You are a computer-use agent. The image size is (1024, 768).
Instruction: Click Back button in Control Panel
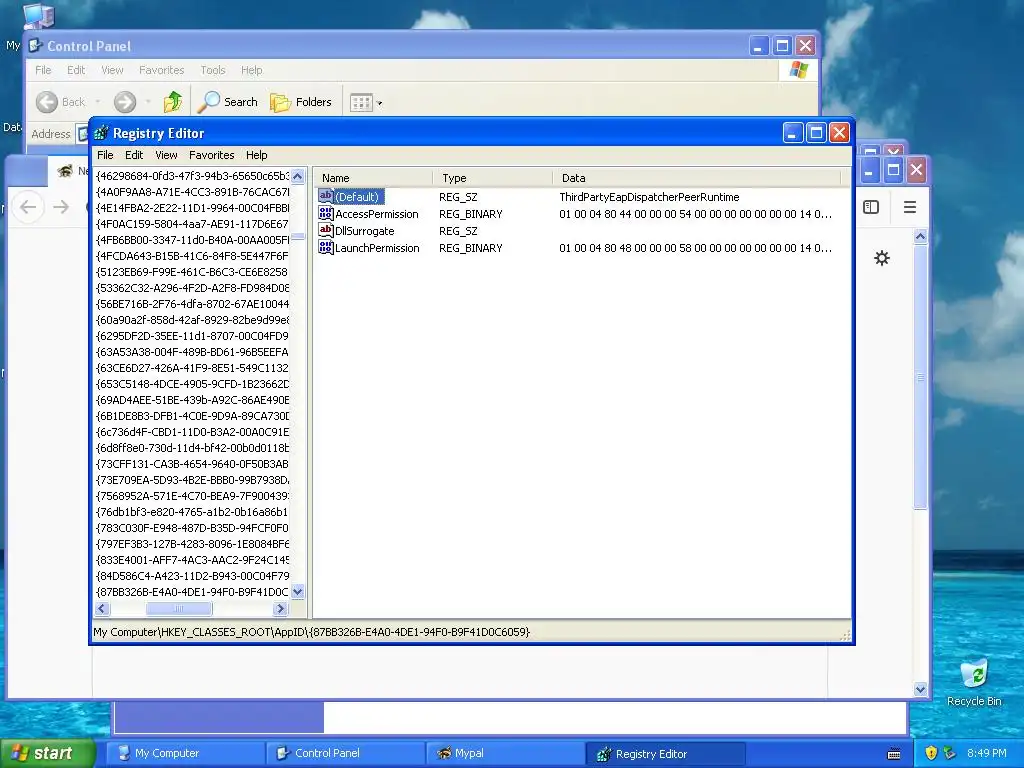click(61, 102)
